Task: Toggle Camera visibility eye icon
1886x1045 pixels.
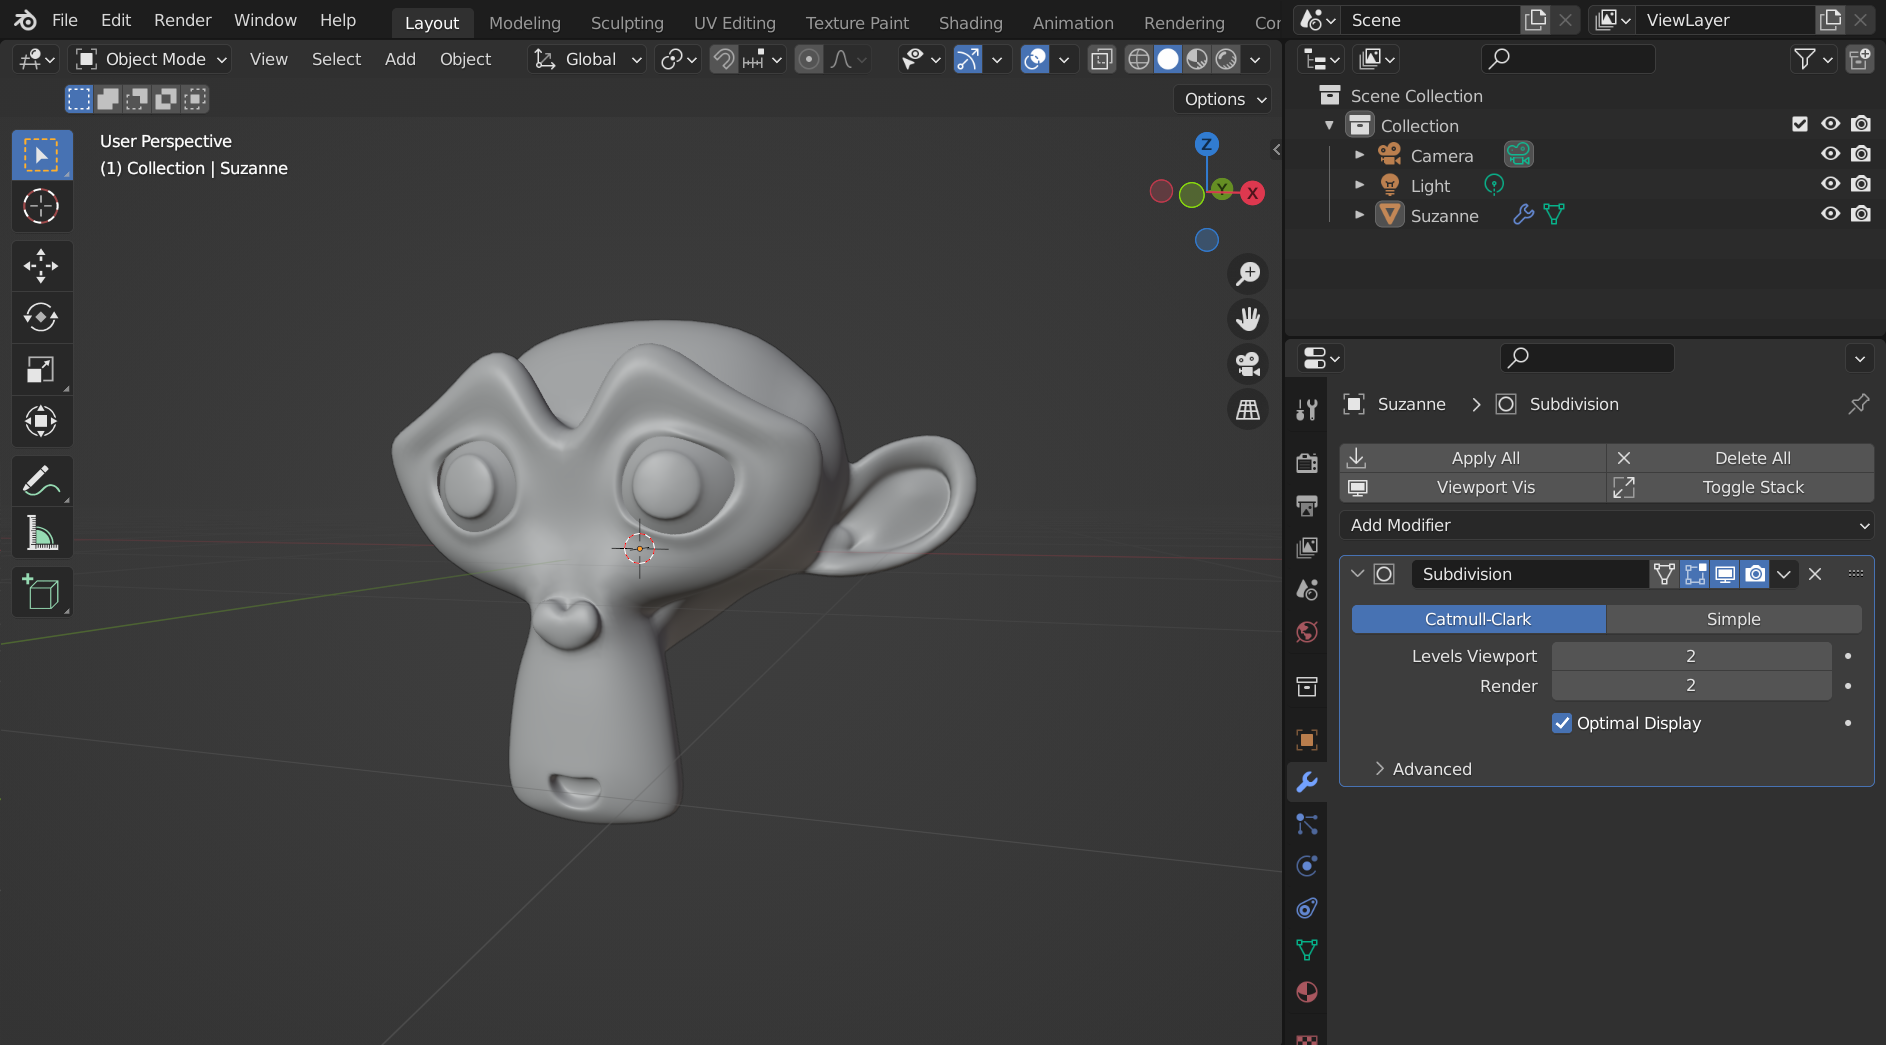Action: pos(1830,154)
